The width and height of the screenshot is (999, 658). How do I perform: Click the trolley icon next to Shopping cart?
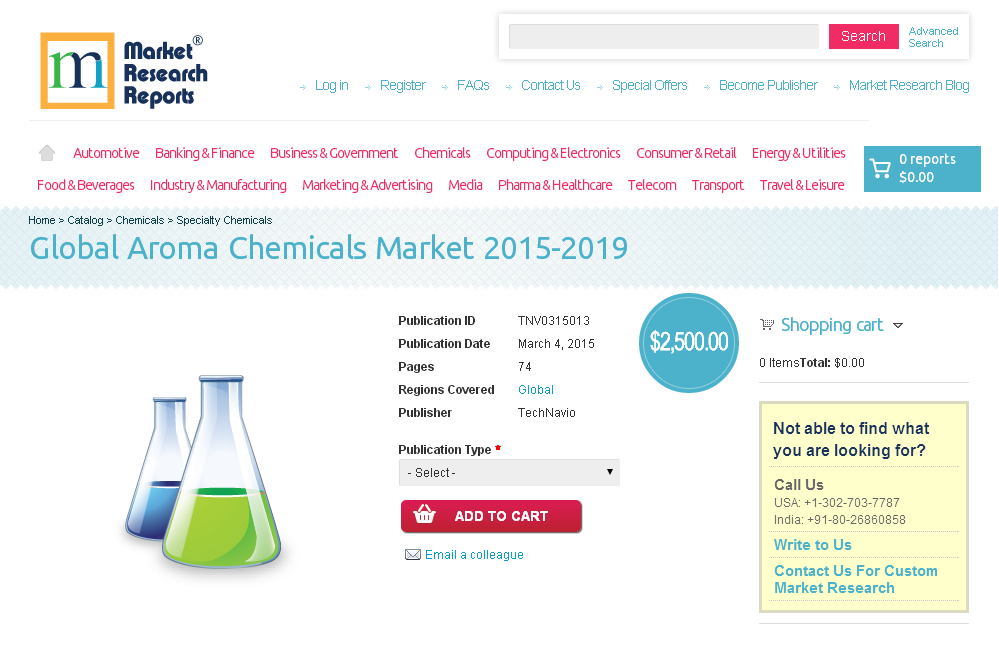pyautogui.click(x=767, y=325)
